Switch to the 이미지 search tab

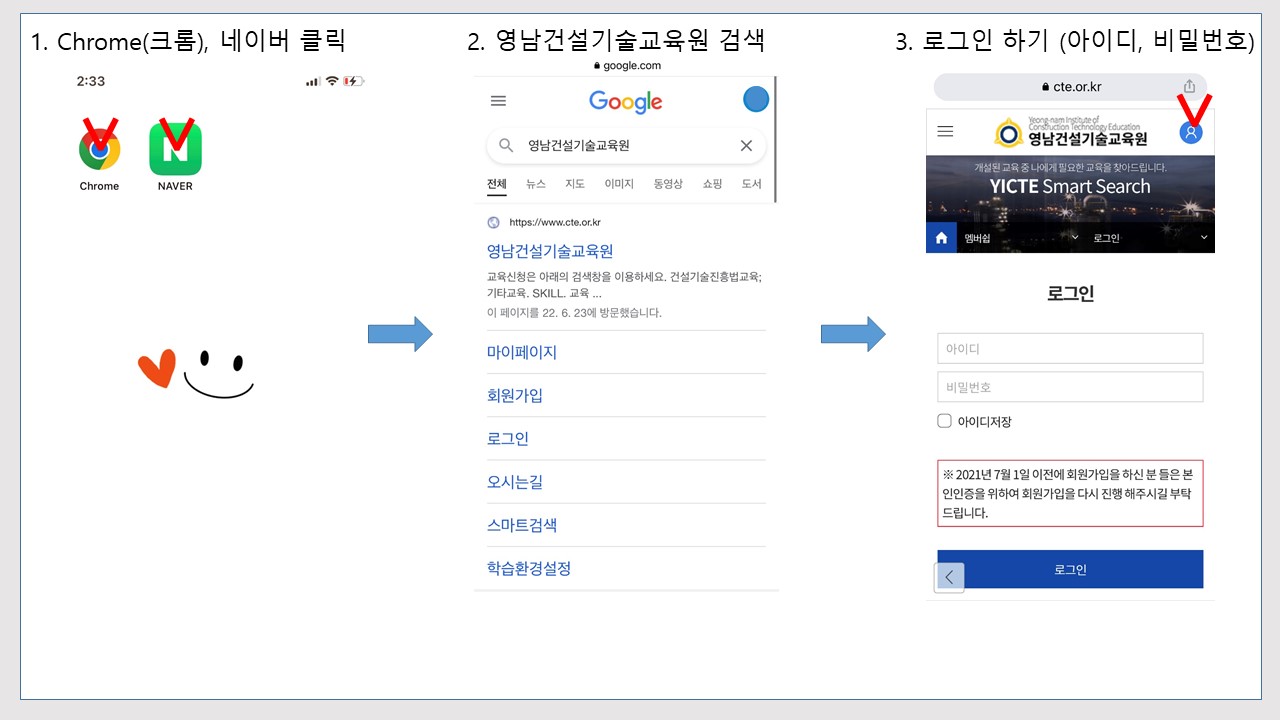pyautogui.click(x=618, y=184)
